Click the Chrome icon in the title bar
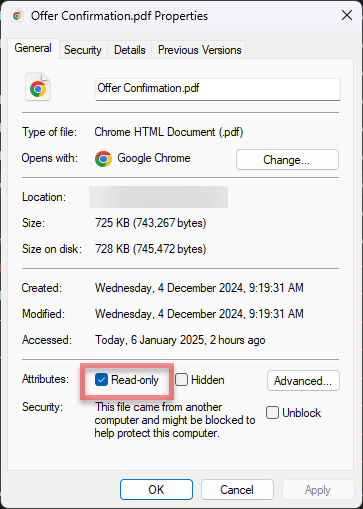The image size is (363, 509). [17, 16]
